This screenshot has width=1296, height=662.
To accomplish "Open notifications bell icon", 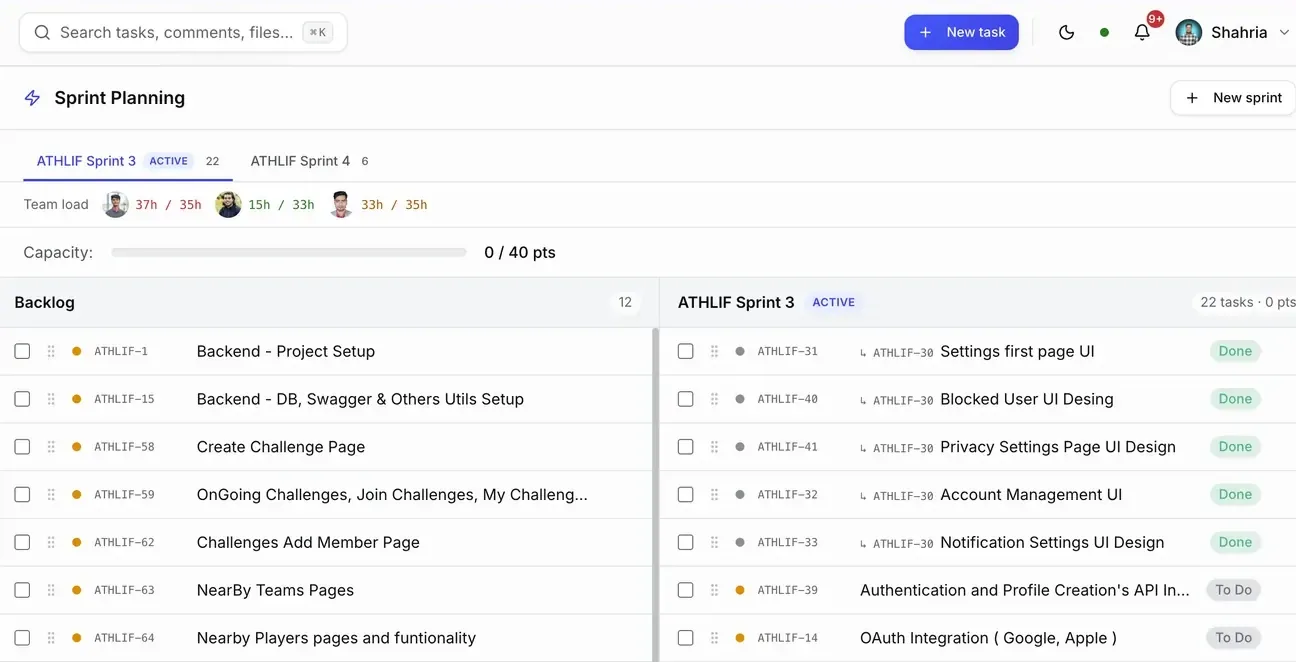I will 1142,32.
